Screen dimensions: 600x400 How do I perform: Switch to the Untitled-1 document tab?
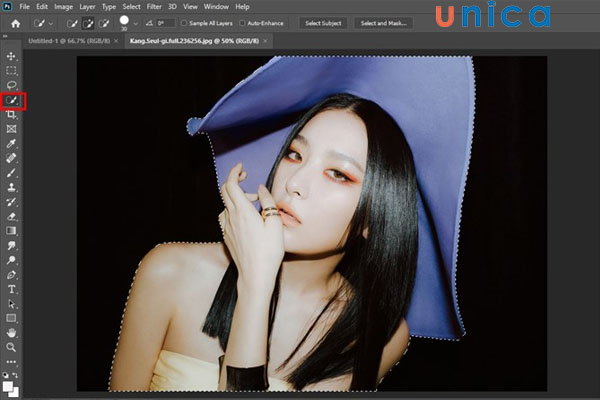point(69,41)
